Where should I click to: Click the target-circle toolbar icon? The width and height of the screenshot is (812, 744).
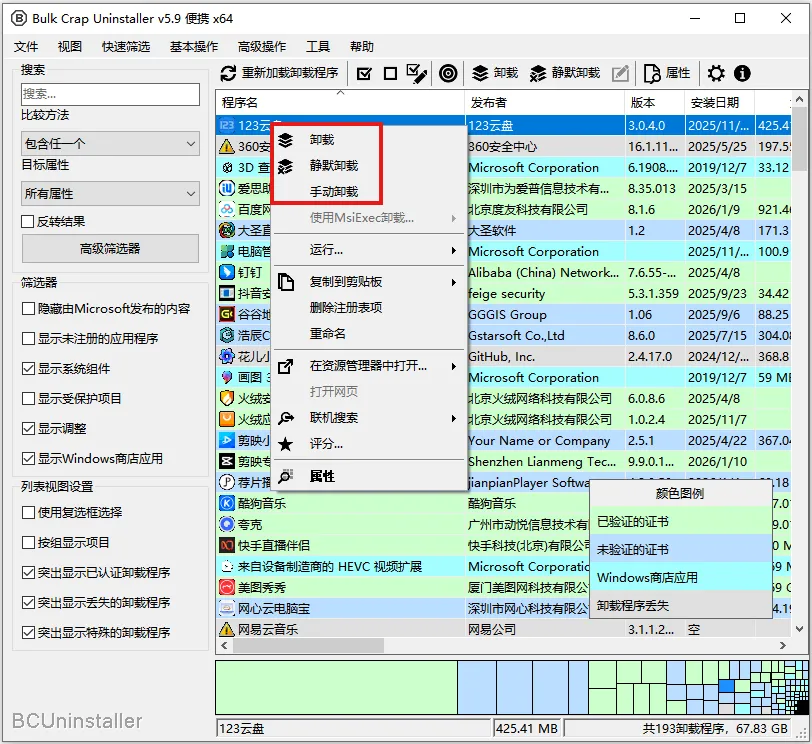click(x=448, y=74)
